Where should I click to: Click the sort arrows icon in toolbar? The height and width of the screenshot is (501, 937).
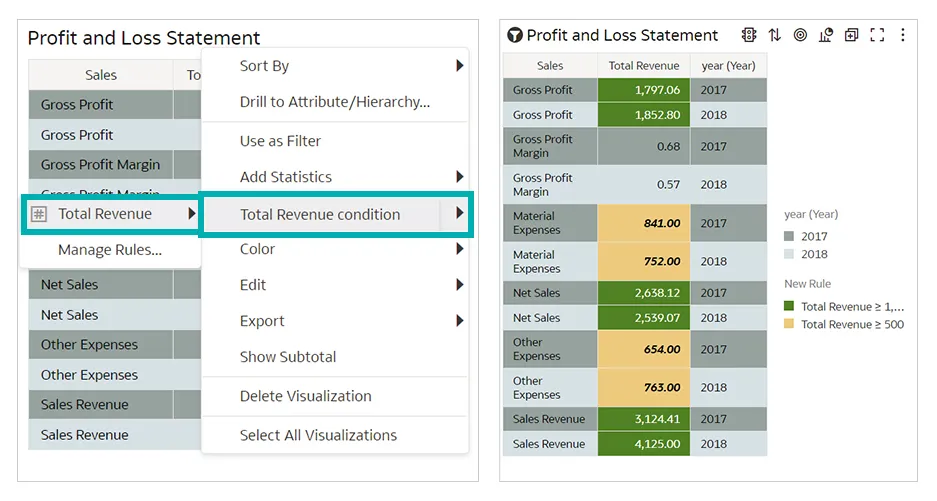[x=775, y=35]
